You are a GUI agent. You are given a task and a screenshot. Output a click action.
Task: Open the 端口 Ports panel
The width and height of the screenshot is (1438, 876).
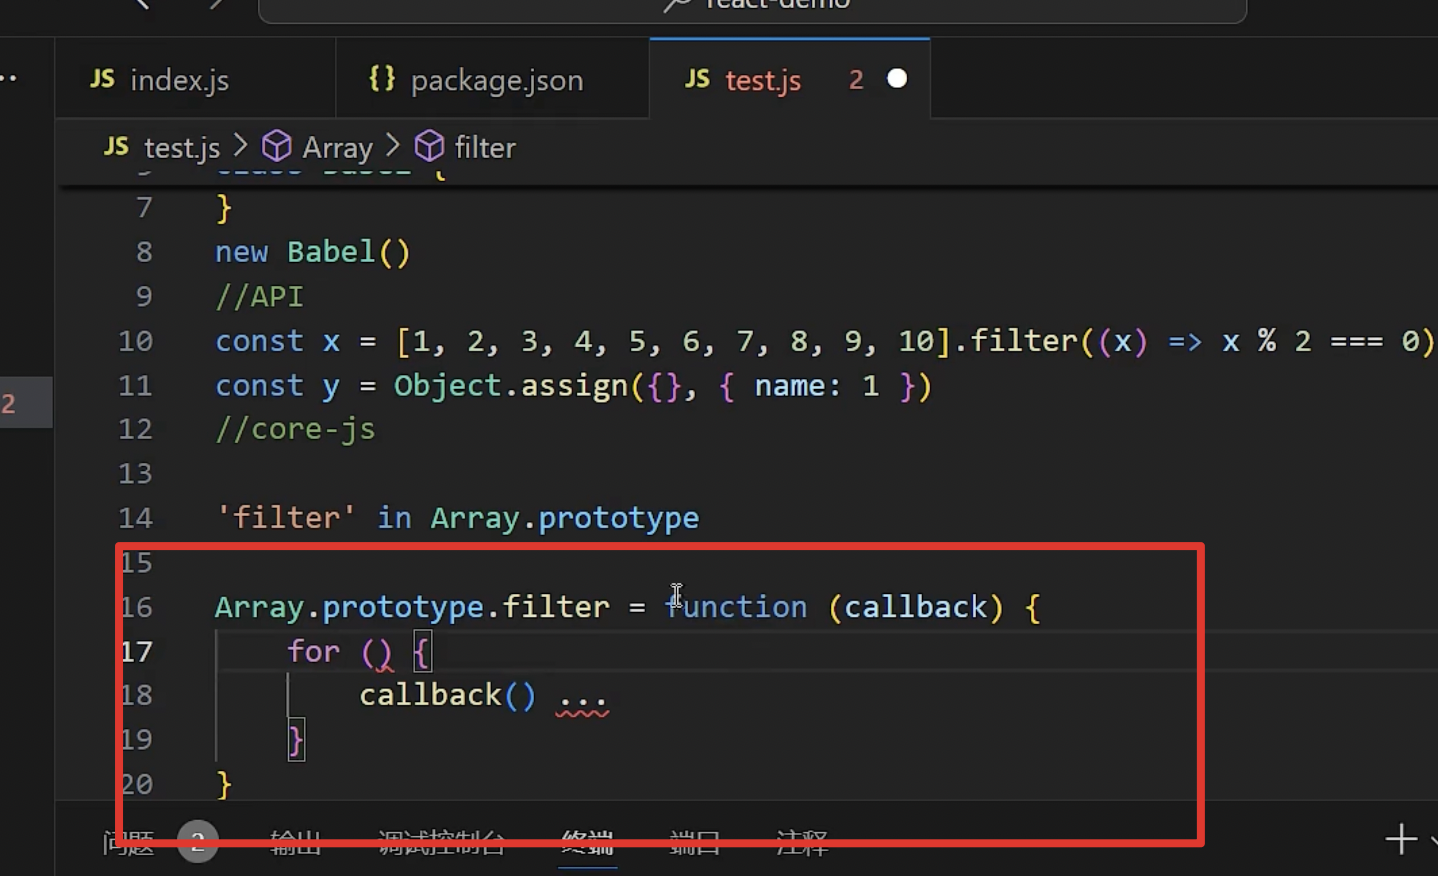[694, 841]
